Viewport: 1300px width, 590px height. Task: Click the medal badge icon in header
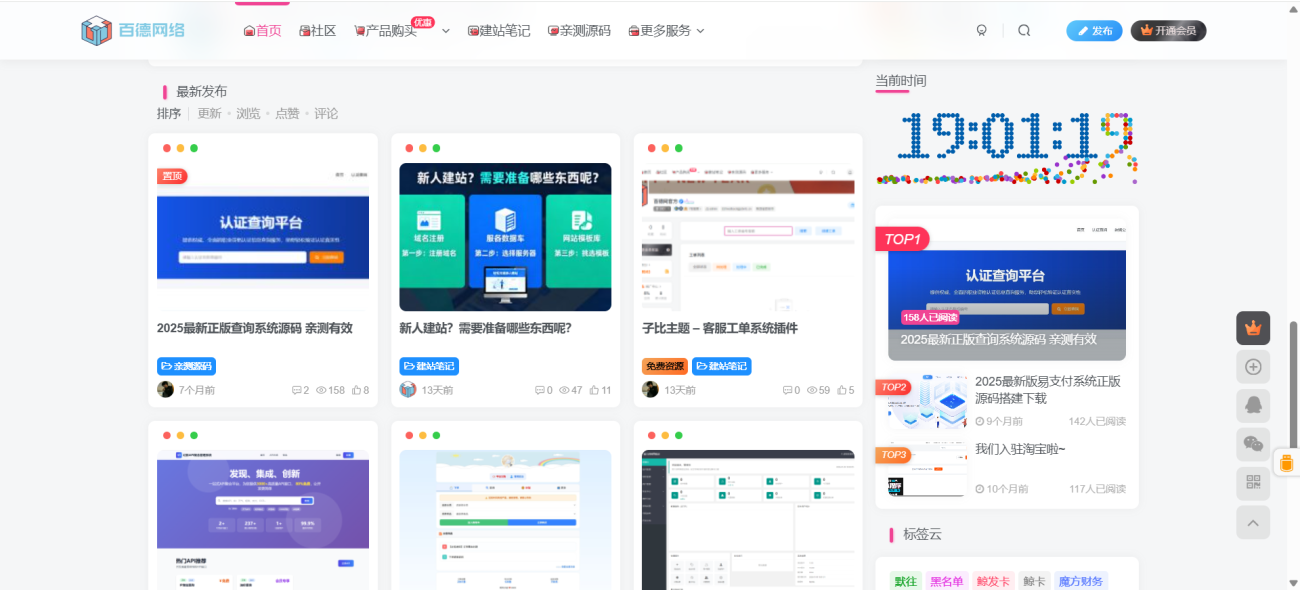(982, 30)
